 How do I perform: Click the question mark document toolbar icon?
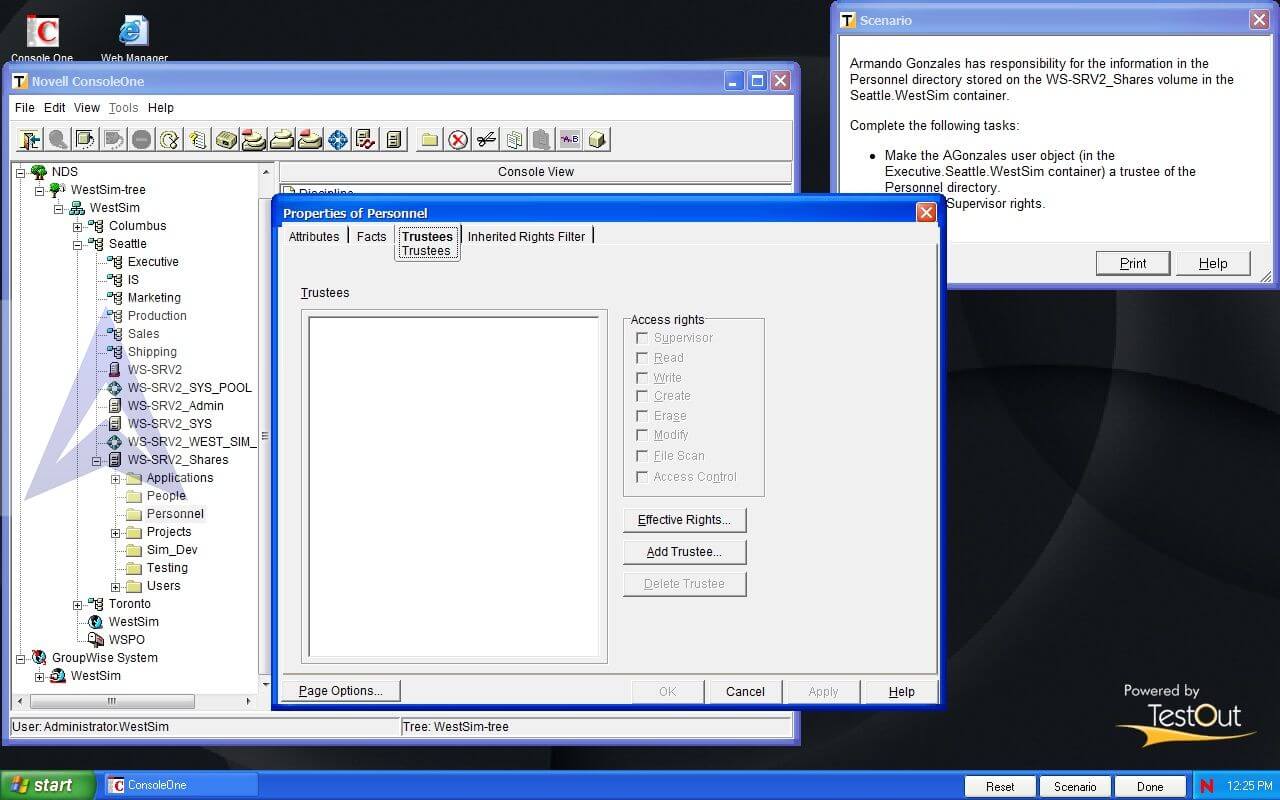[198, 140]
